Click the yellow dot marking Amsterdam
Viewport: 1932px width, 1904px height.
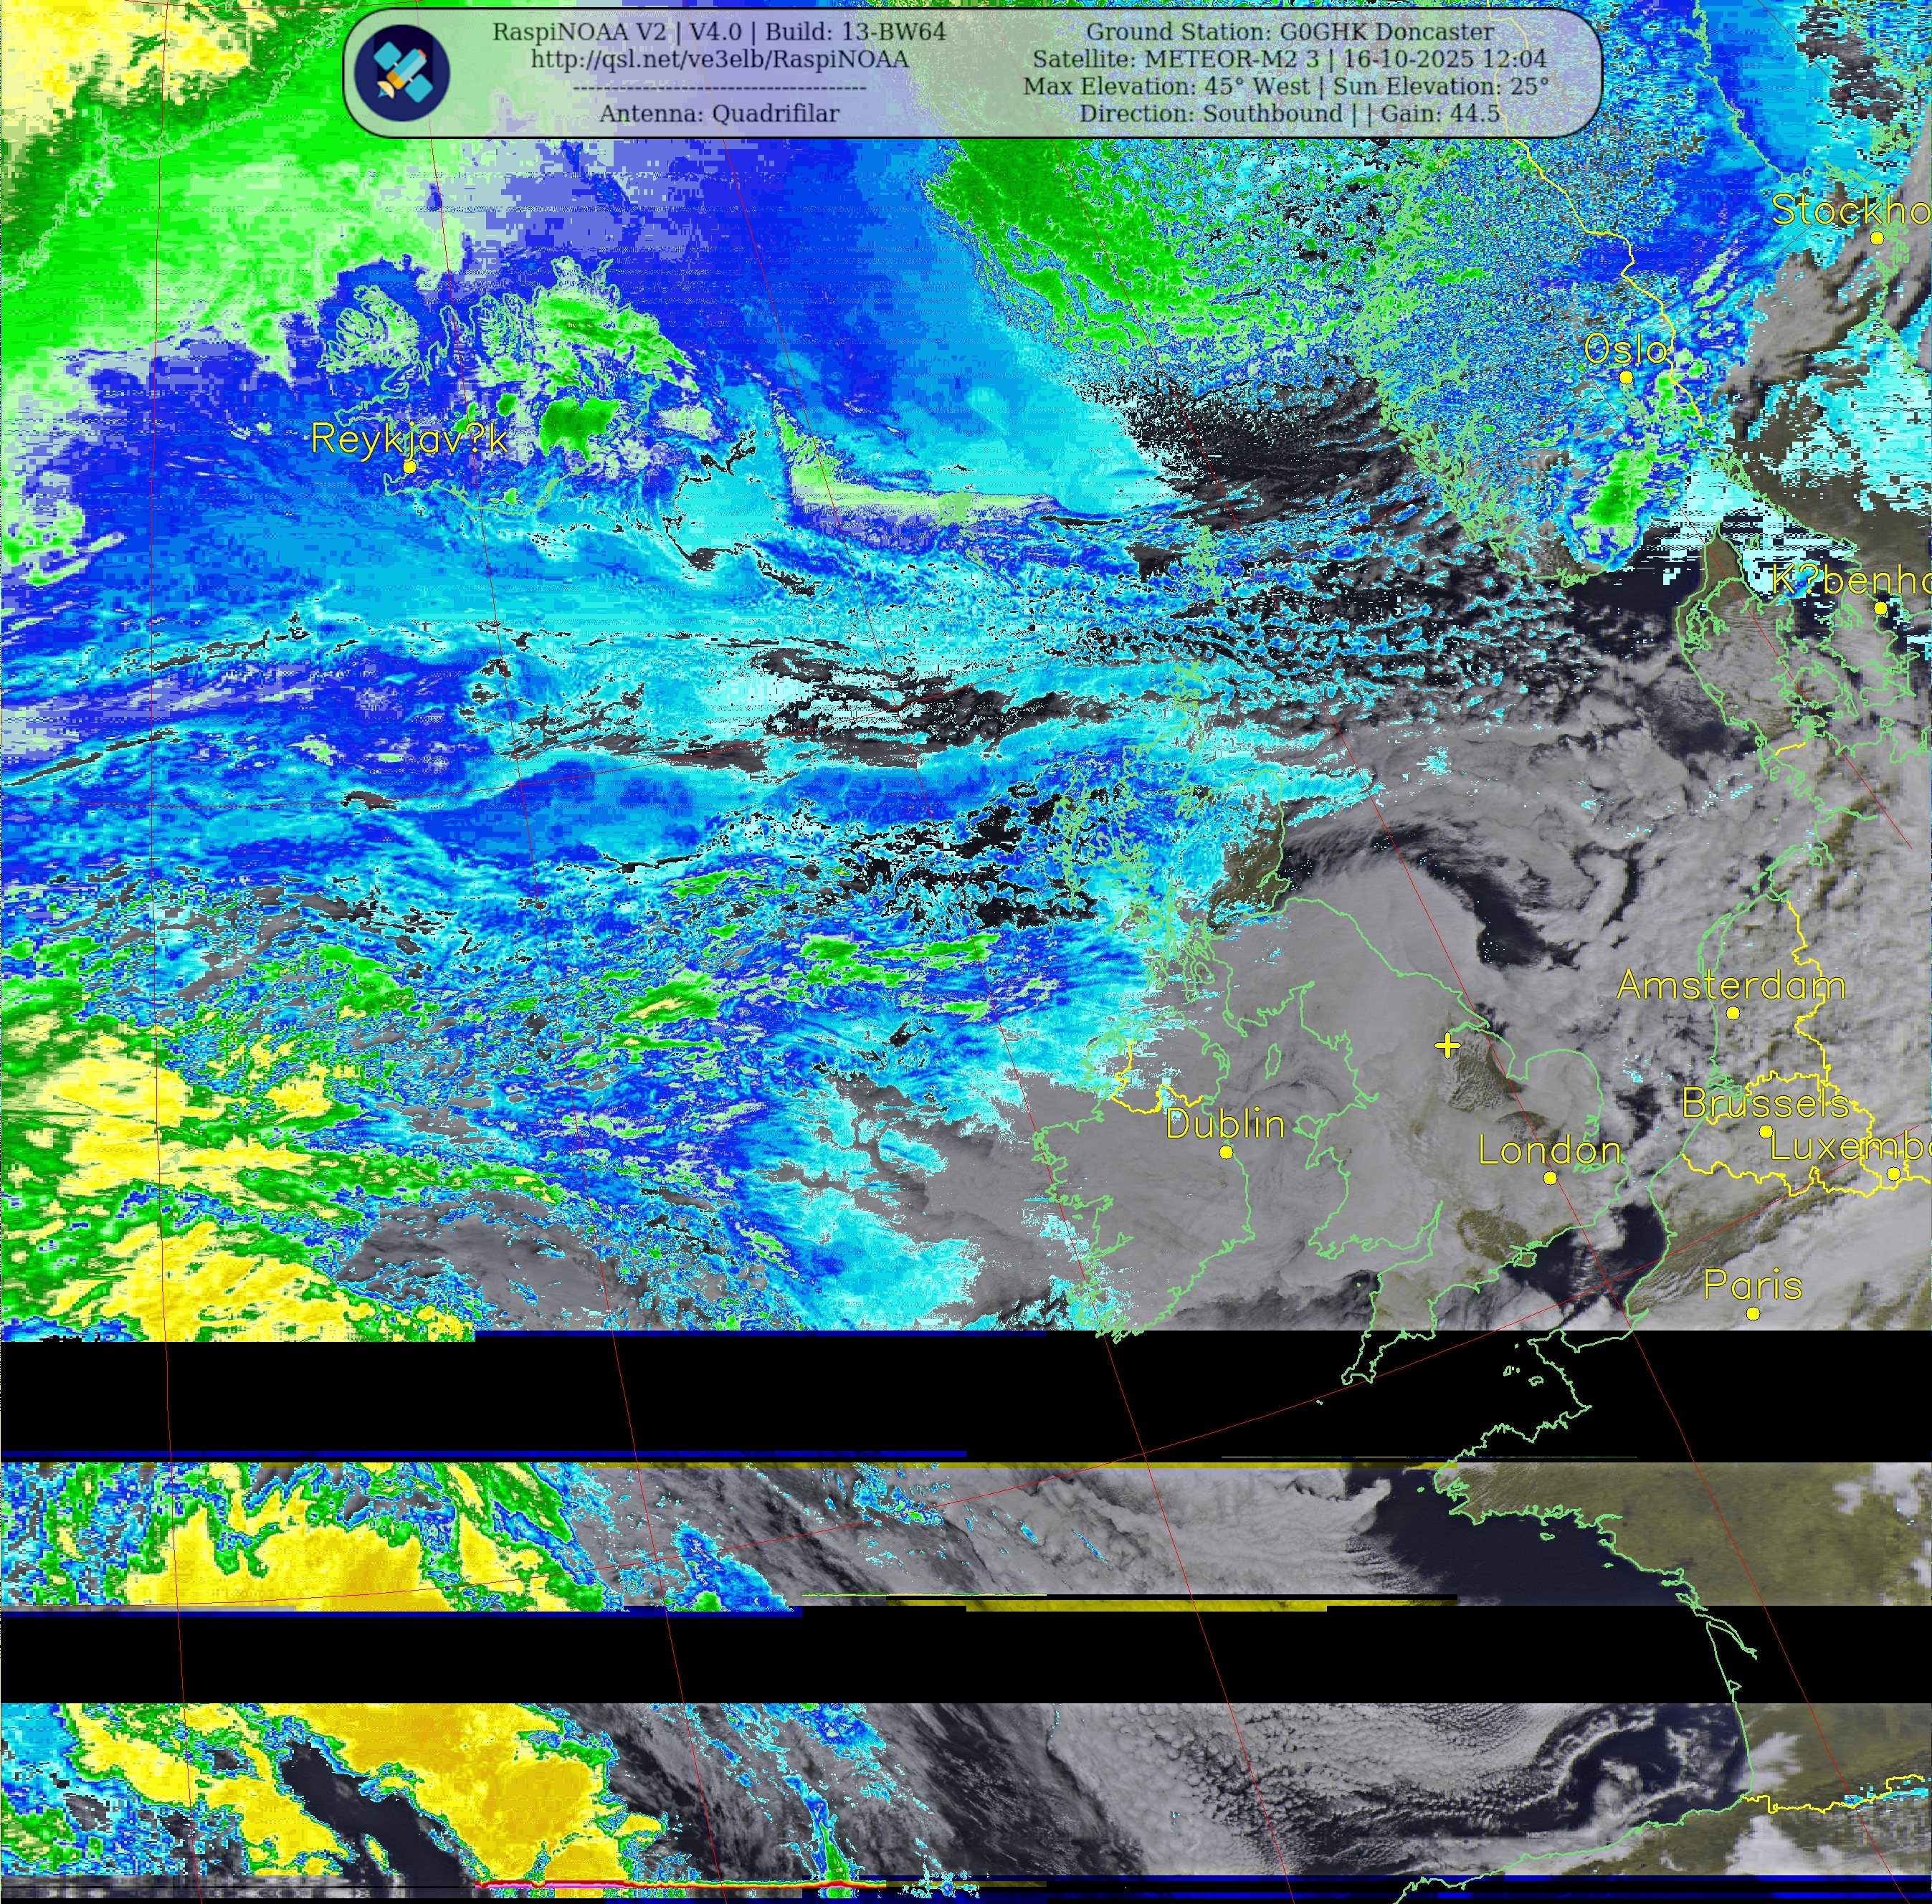(1733, 1013)
